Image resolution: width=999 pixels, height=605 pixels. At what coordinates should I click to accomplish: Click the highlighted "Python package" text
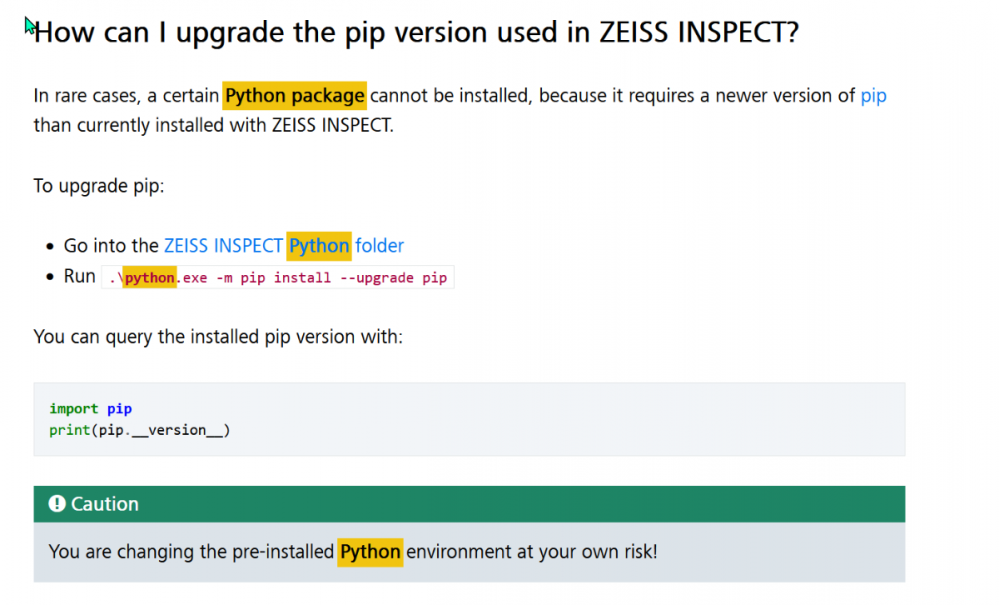(294, 96)
